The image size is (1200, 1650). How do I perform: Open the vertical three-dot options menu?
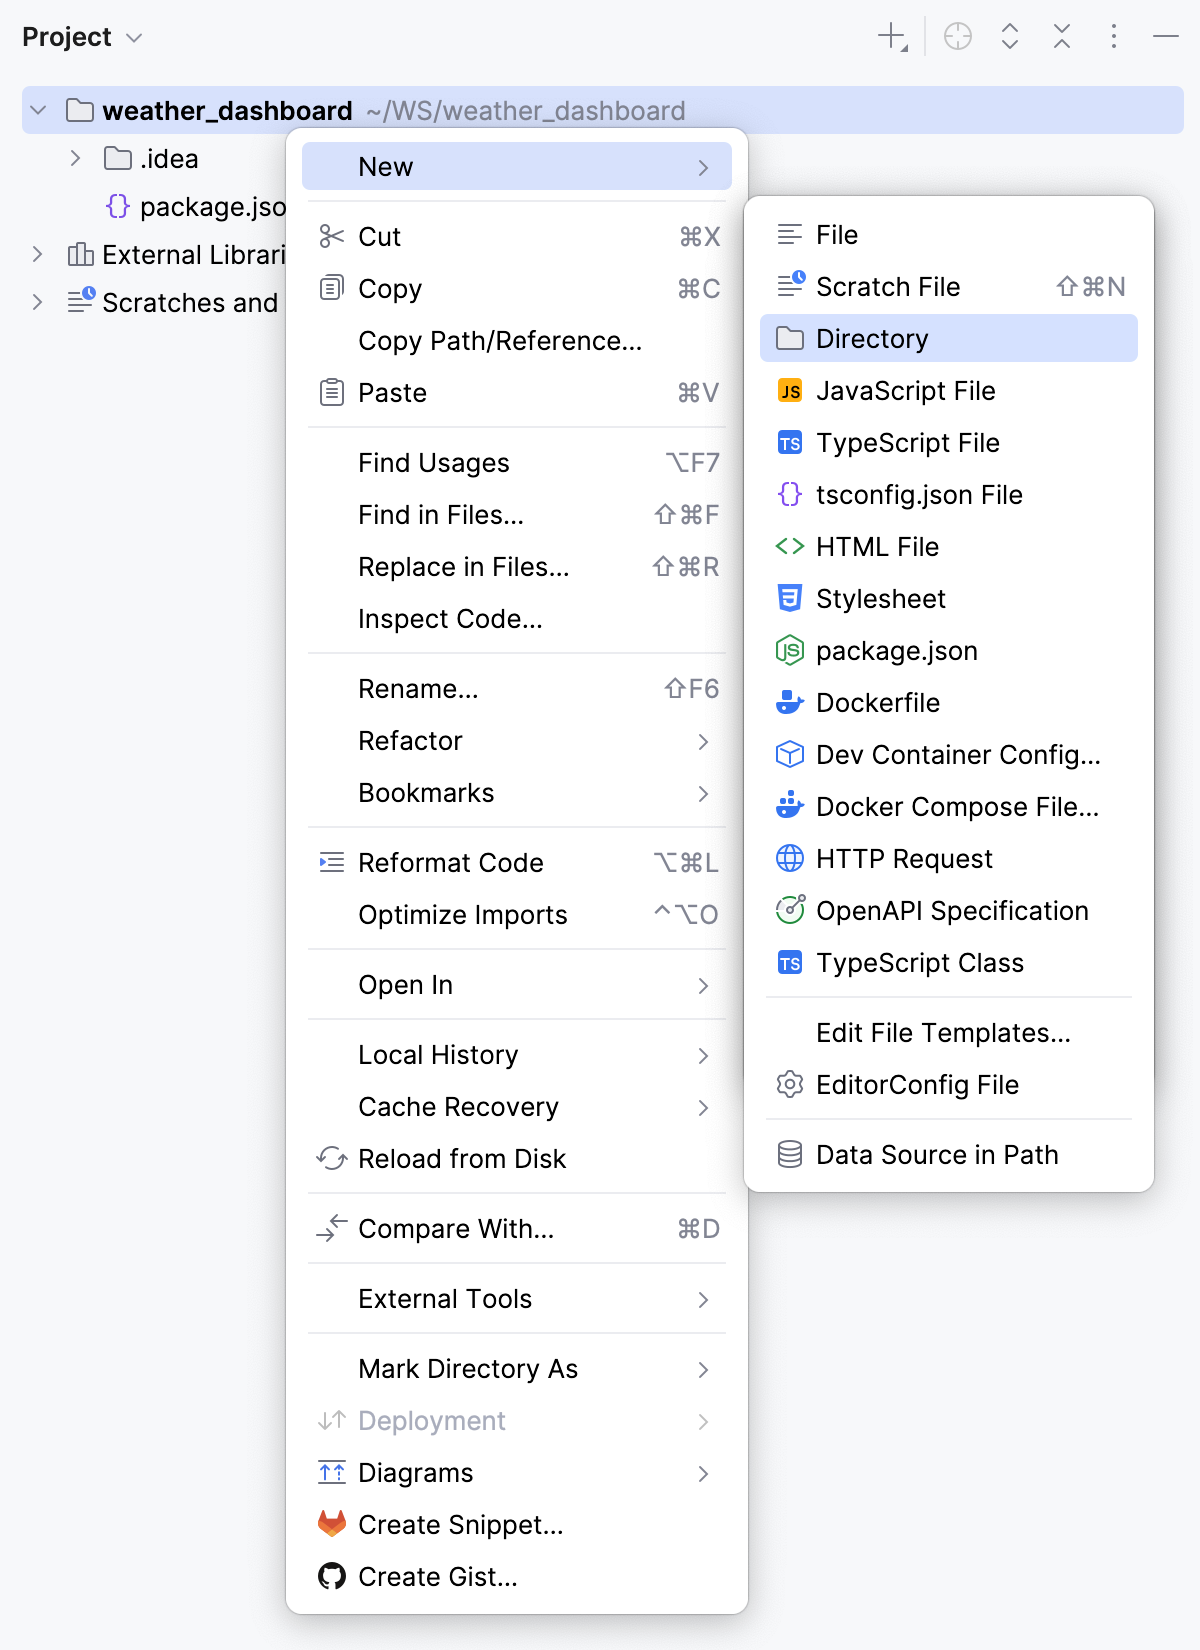coord(1114,37)
